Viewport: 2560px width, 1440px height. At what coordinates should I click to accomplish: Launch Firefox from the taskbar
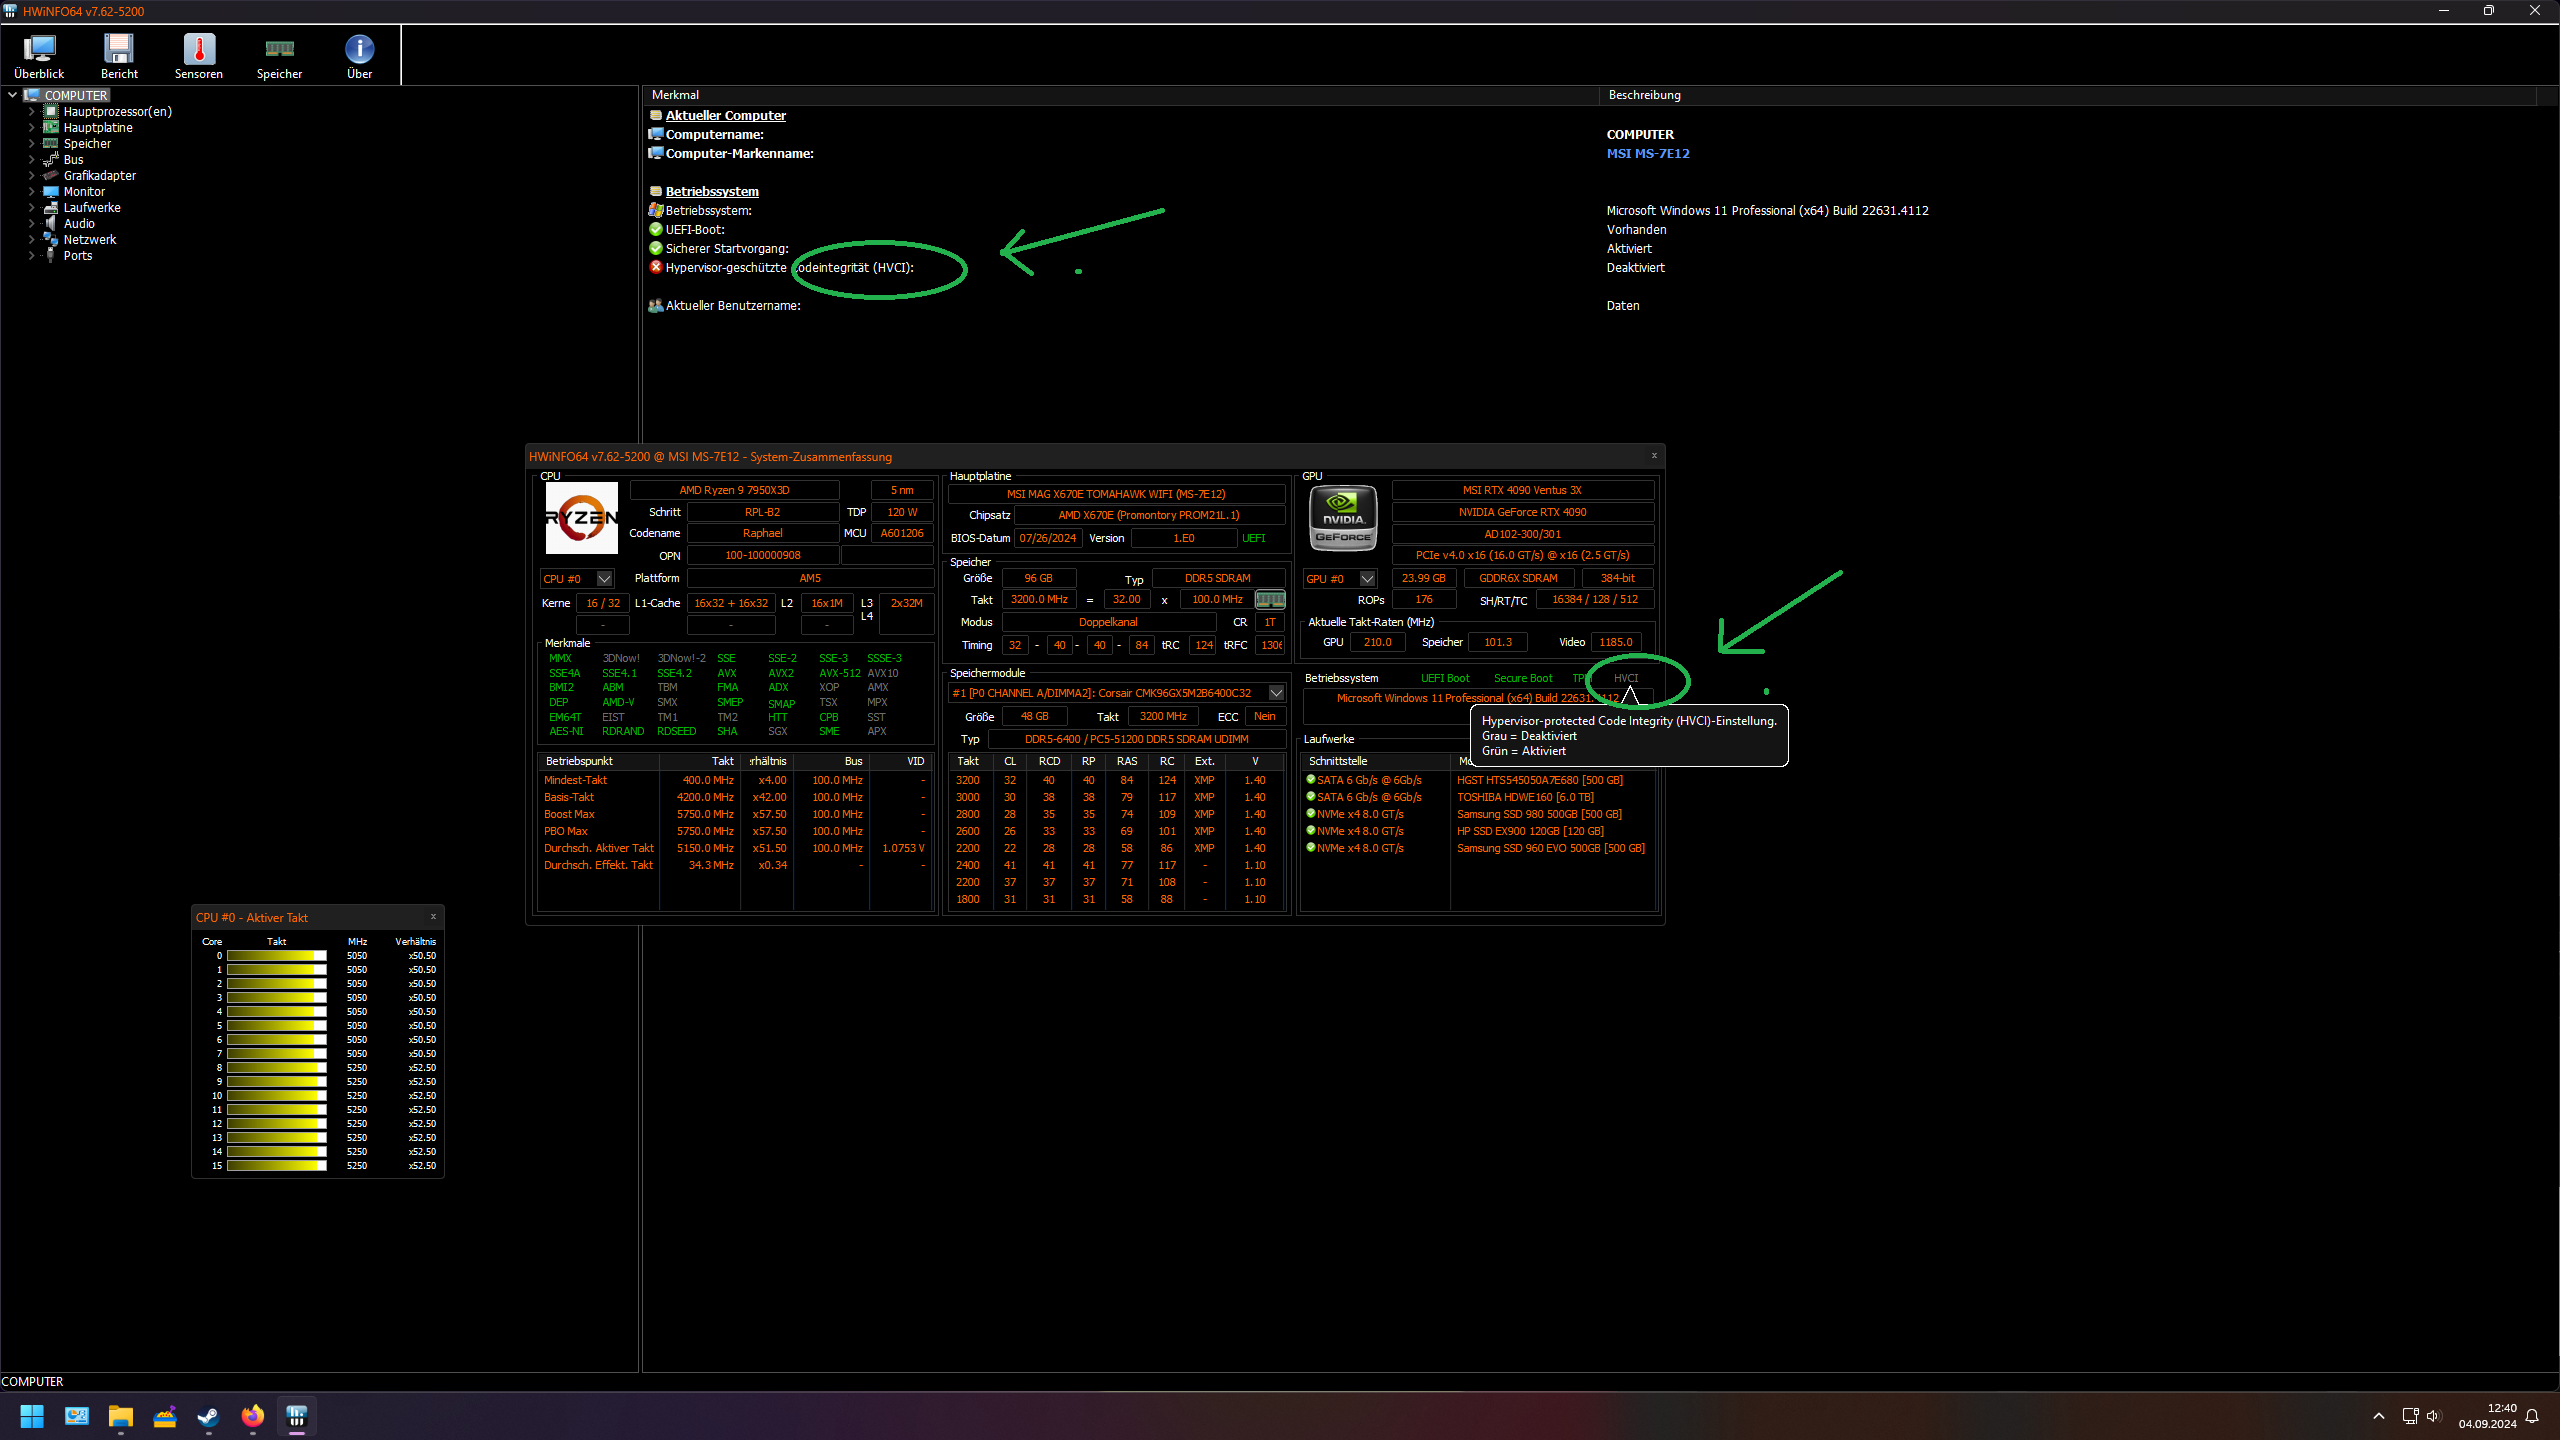252,1416
